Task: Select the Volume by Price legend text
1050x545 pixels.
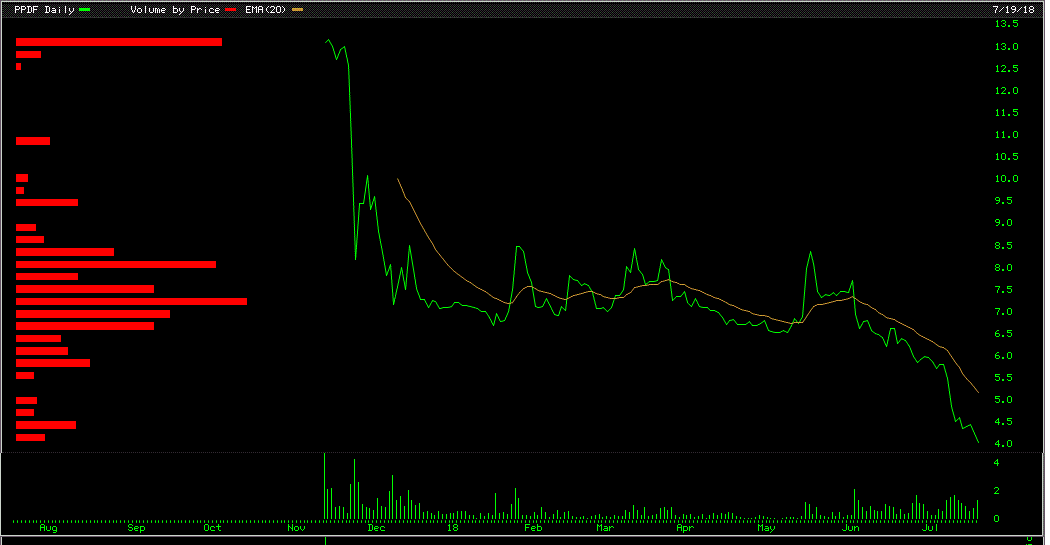Action: [x=176, y=9]
